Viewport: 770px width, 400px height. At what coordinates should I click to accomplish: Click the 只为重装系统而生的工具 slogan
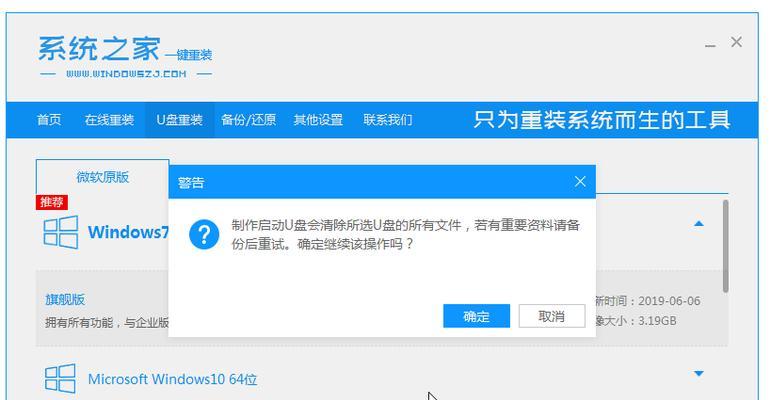[602, 120]
